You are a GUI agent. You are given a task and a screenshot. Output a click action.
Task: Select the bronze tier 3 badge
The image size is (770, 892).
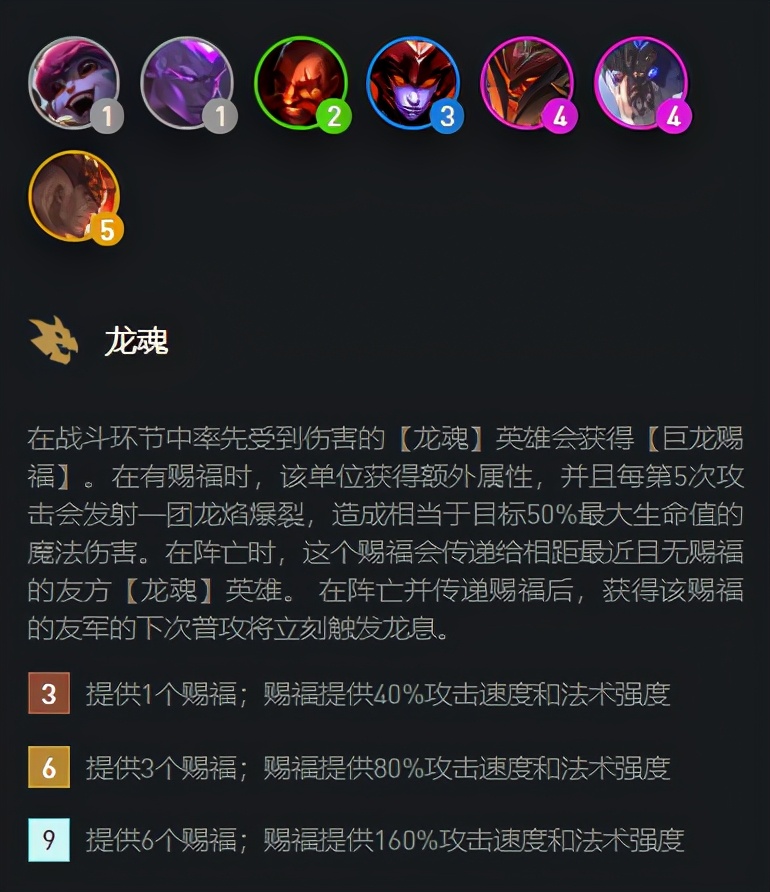(x=49, y=693)
